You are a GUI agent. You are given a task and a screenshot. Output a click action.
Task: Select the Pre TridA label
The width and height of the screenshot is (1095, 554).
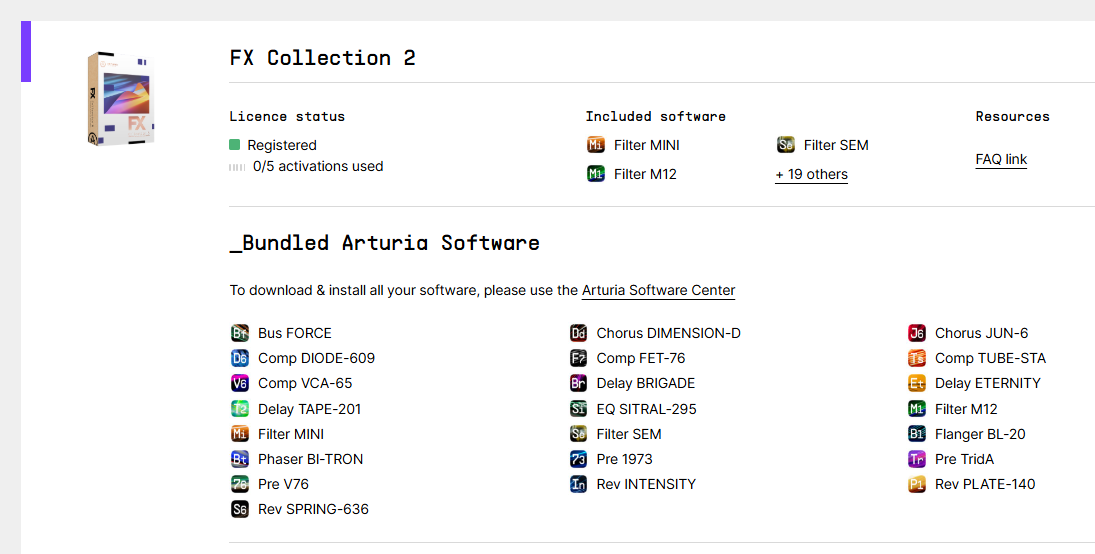[x=964, y=459]
